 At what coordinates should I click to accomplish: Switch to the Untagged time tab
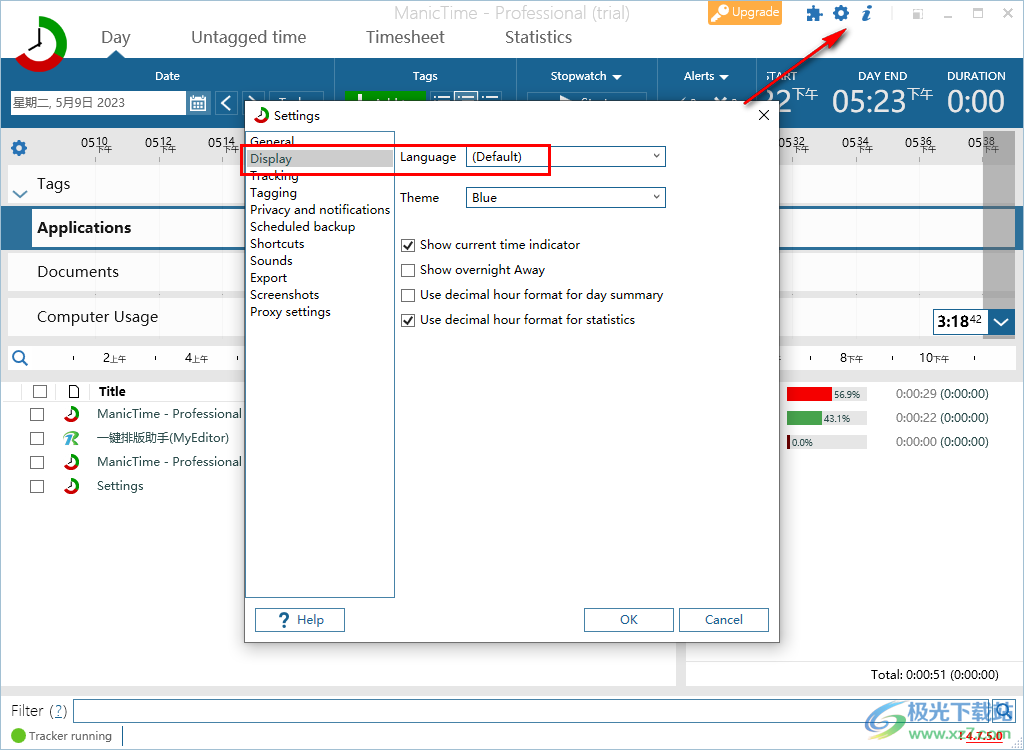[x=248, y=37]
